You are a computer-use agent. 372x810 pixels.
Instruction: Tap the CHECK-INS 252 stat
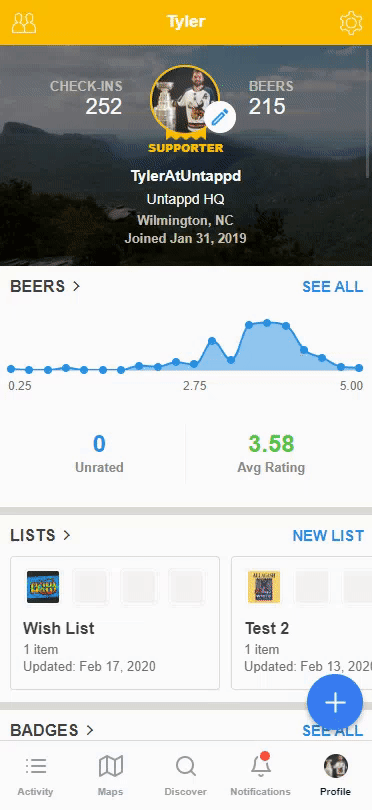86,98
